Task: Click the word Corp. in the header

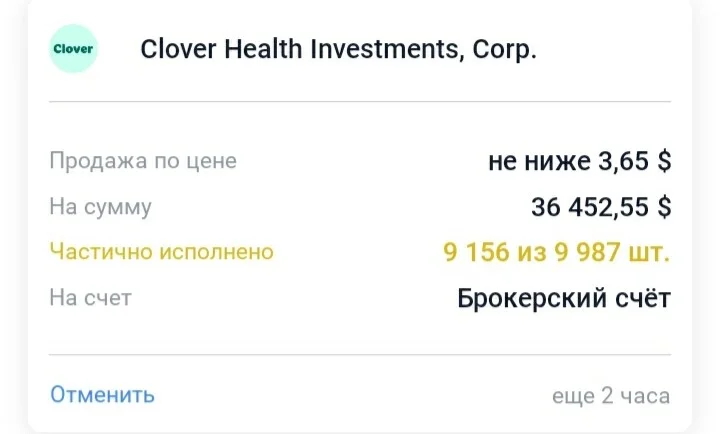Action: click(x=505, y=50)
